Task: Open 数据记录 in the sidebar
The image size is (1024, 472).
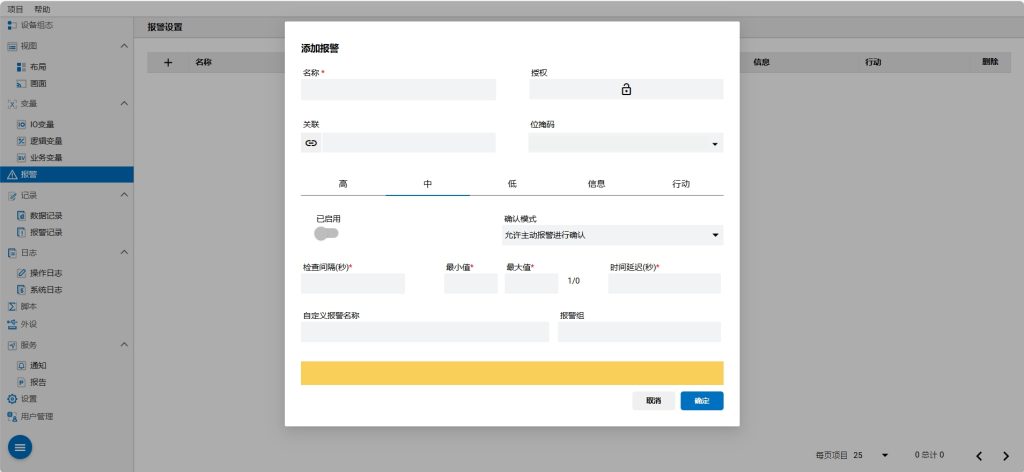Action: (x=46, y=215)
